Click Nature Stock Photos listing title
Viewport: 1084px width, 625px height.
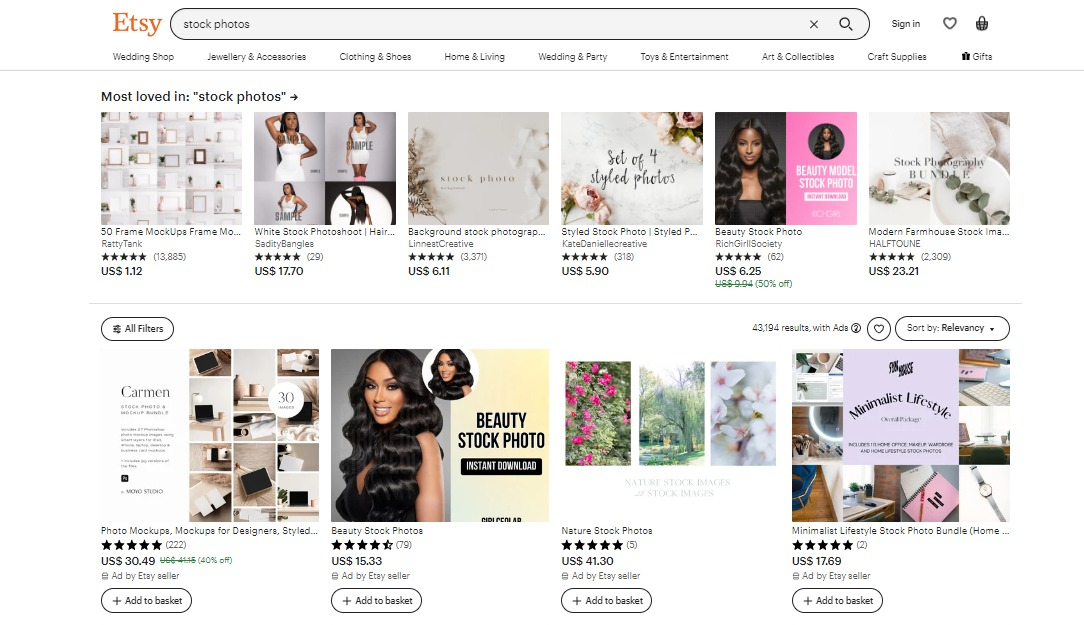coord(607,531)
